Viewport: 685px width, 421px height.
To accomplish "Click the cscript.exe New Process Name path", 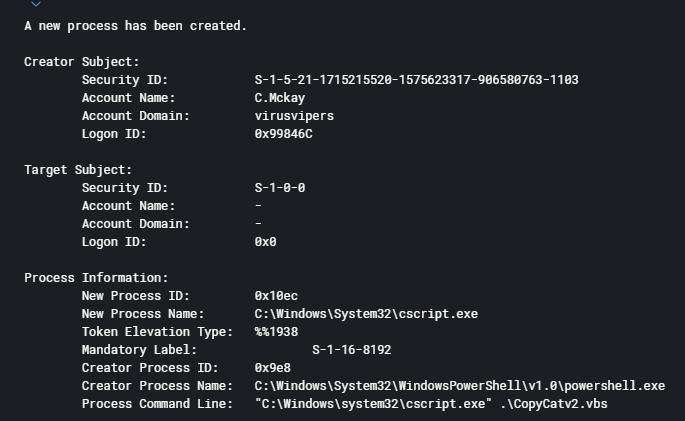I will [366, 314].
